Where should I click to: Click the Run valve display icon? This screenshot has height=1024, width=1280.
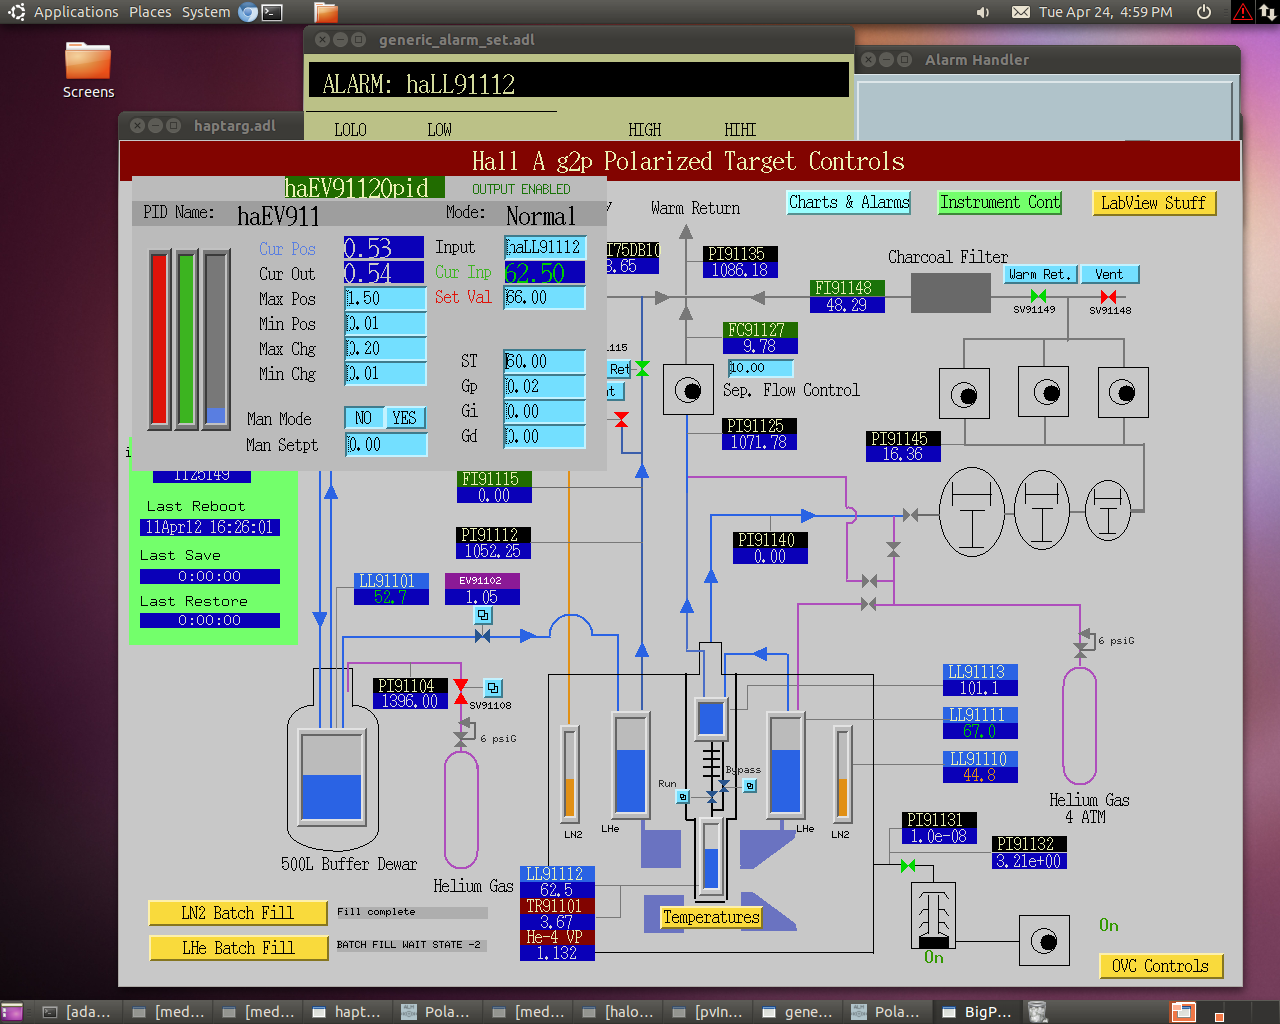point(683,797)
